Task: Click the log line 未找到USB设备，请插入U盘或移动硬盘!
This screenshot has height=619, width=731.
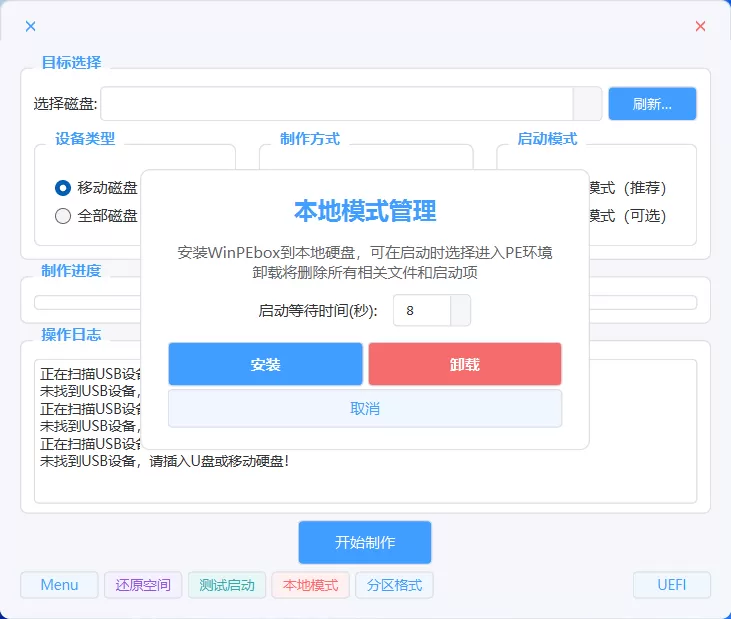Action: [x=165, y=461]
